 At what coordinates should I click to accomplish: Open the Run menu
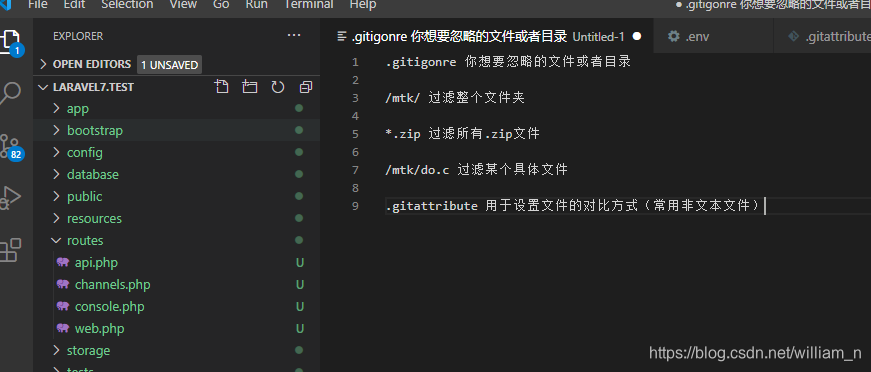pos(256,5)
